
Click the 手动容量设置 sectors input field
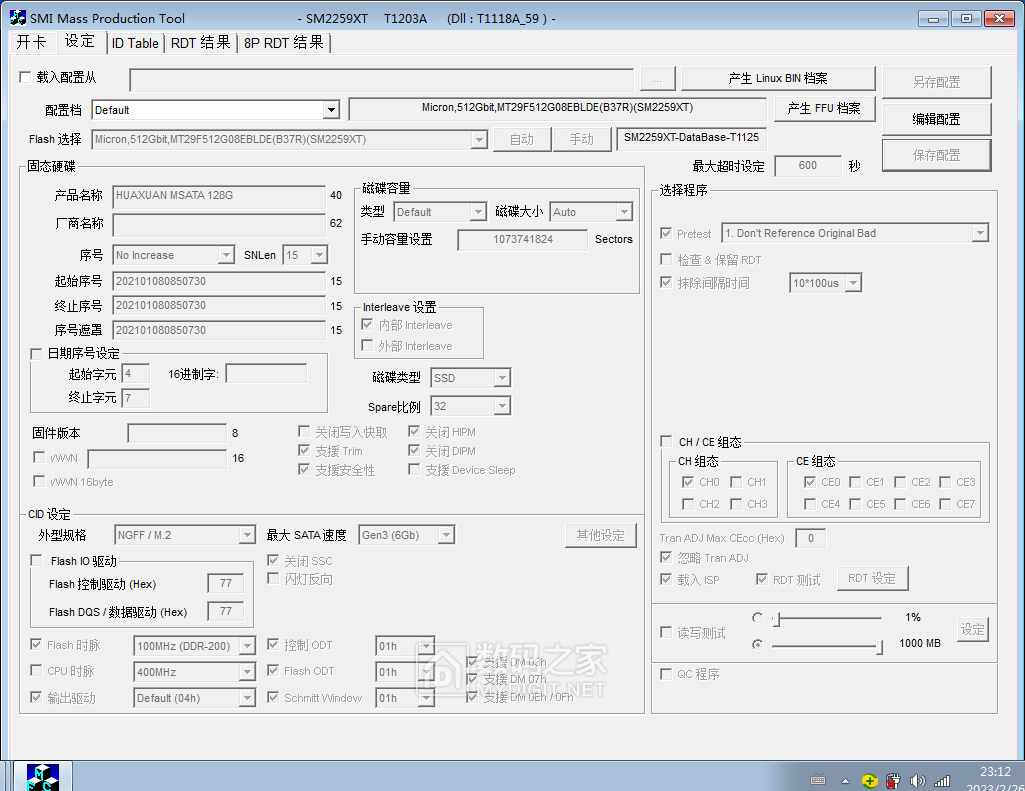click(x=522, y=239)
